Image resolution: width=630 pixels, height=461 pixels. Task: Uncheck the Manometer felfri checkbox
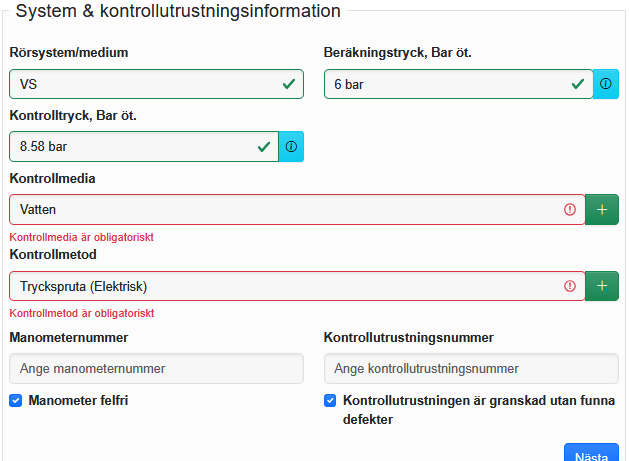(16, 400)
